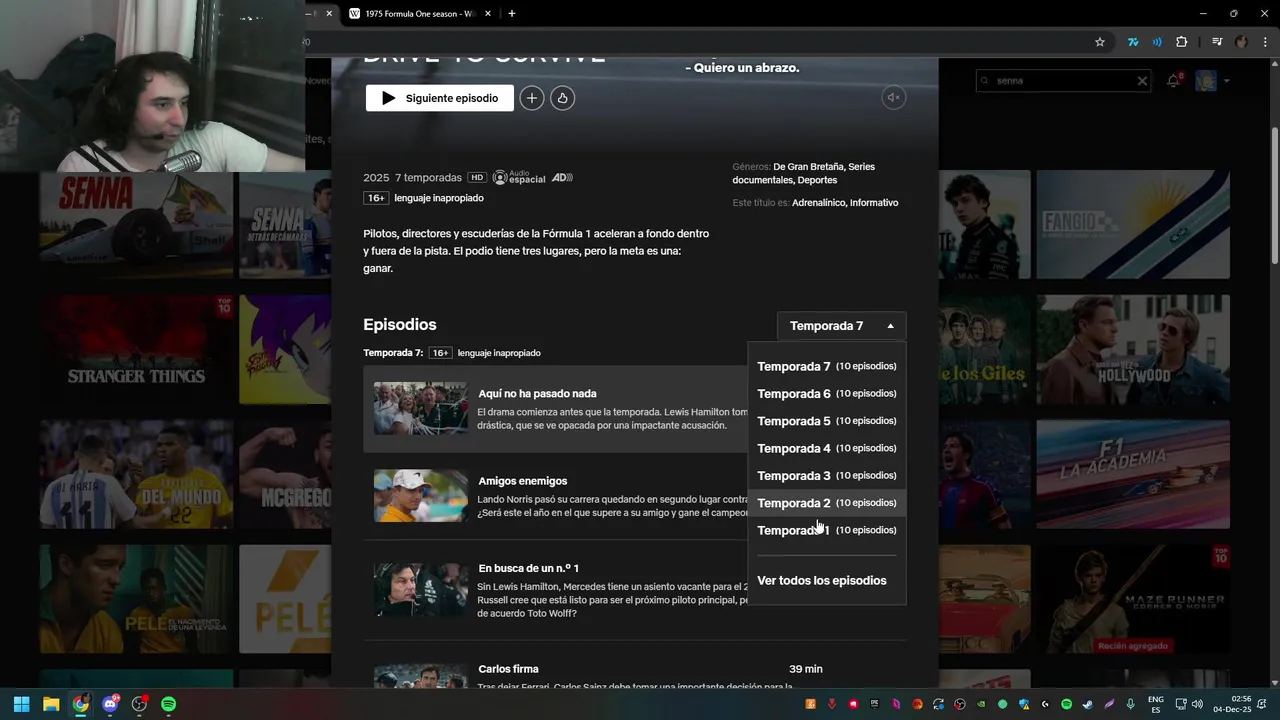Select Temporada 3 from the season list
The image size is (1280, 720).
[827, 476]
